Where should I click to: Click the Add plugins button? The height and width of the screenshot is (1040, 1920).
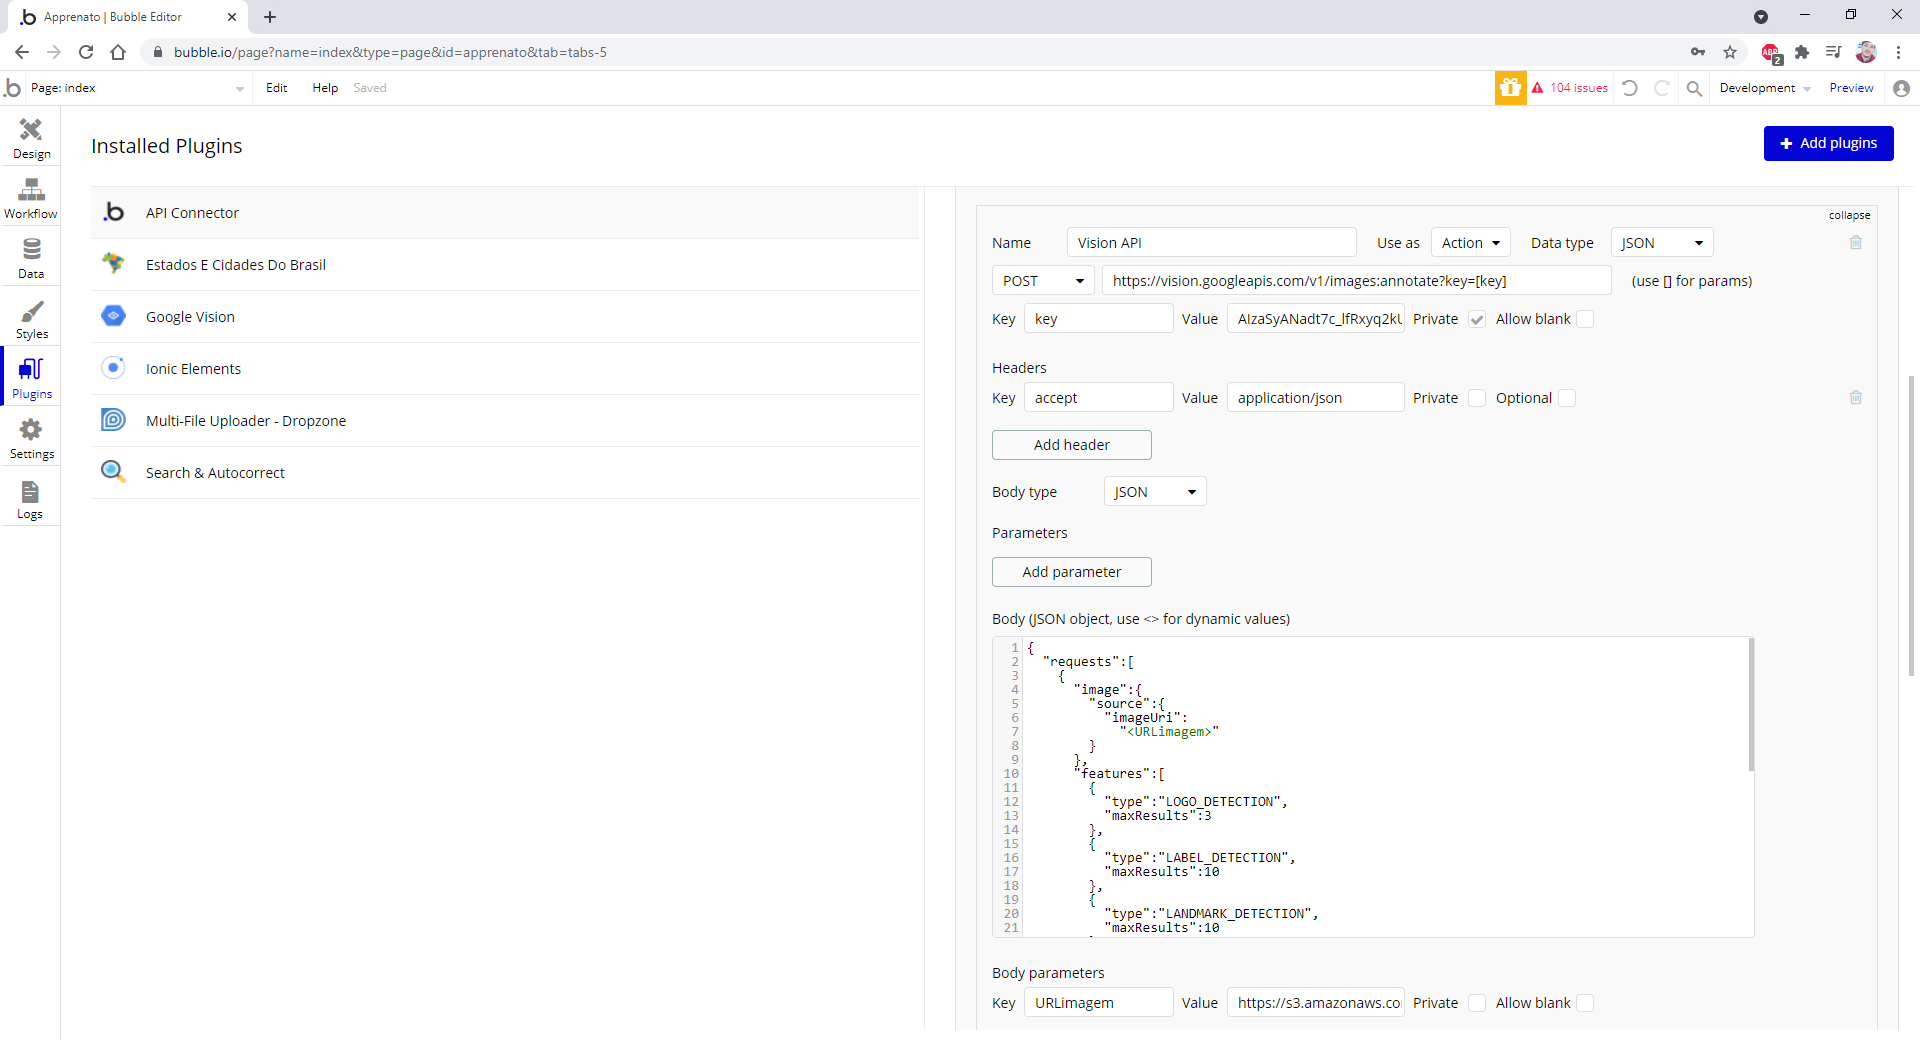coord(1828,143)
